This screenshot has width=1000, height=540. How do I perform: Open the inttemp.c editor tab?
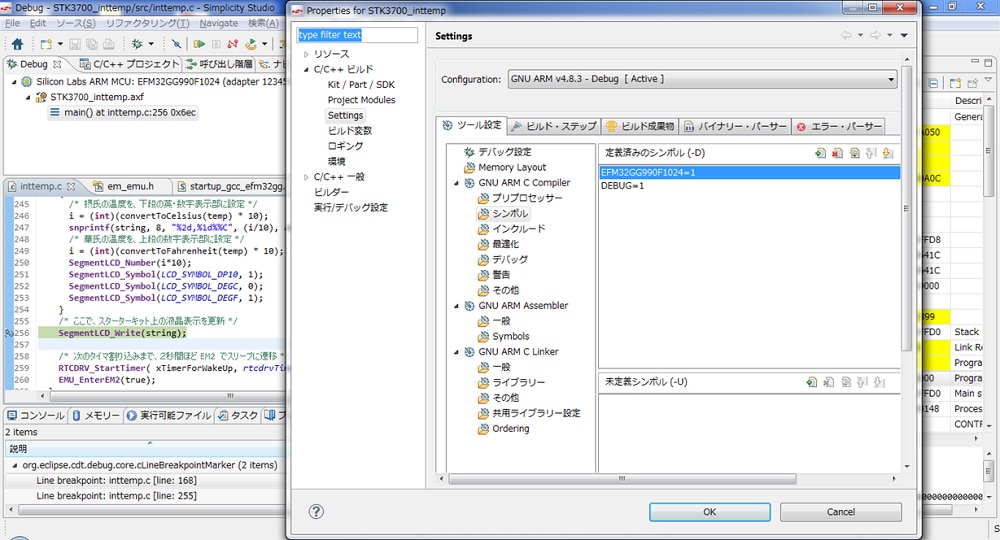click(41, 186)
